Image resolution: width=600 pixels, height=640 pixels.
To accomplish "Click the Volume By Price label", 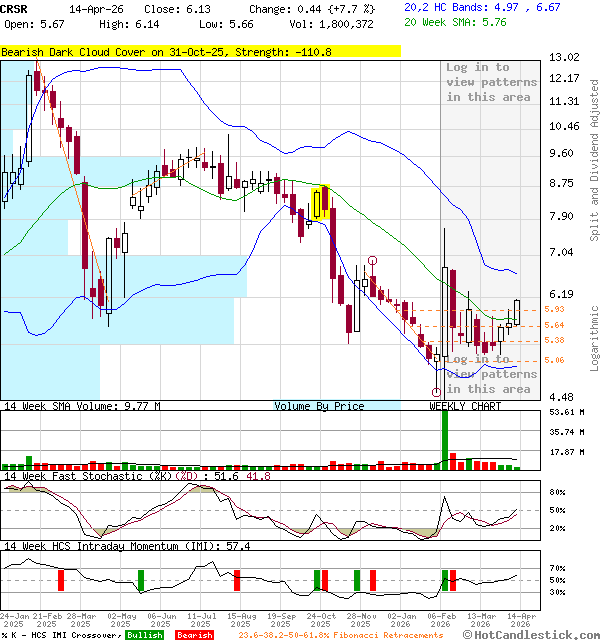I will tap(320, 406).
